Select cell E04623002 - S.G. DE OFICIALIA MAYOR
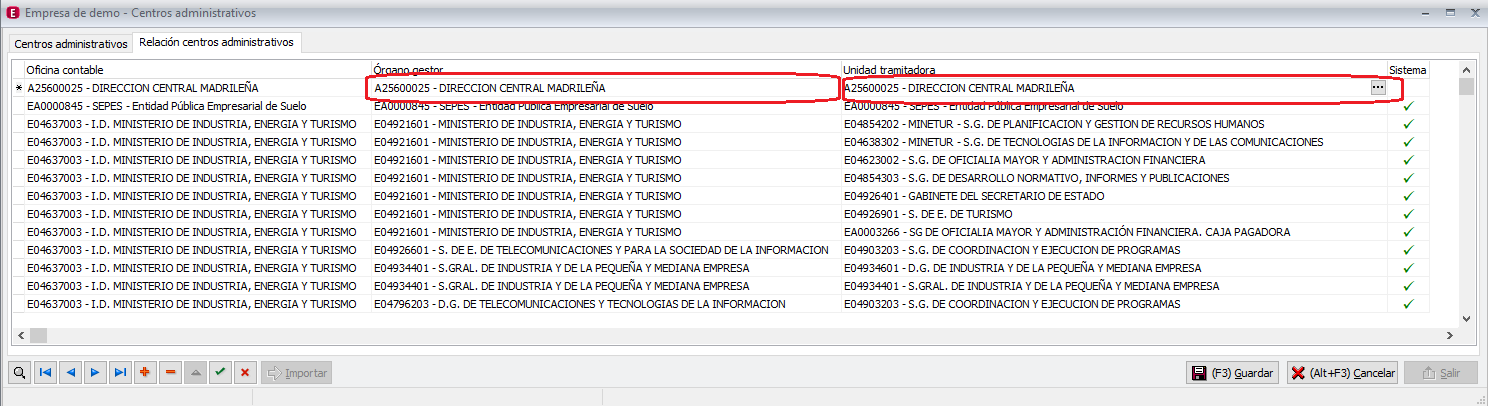Screen dimensions: 1488x406 click(x=1114, y=160)
